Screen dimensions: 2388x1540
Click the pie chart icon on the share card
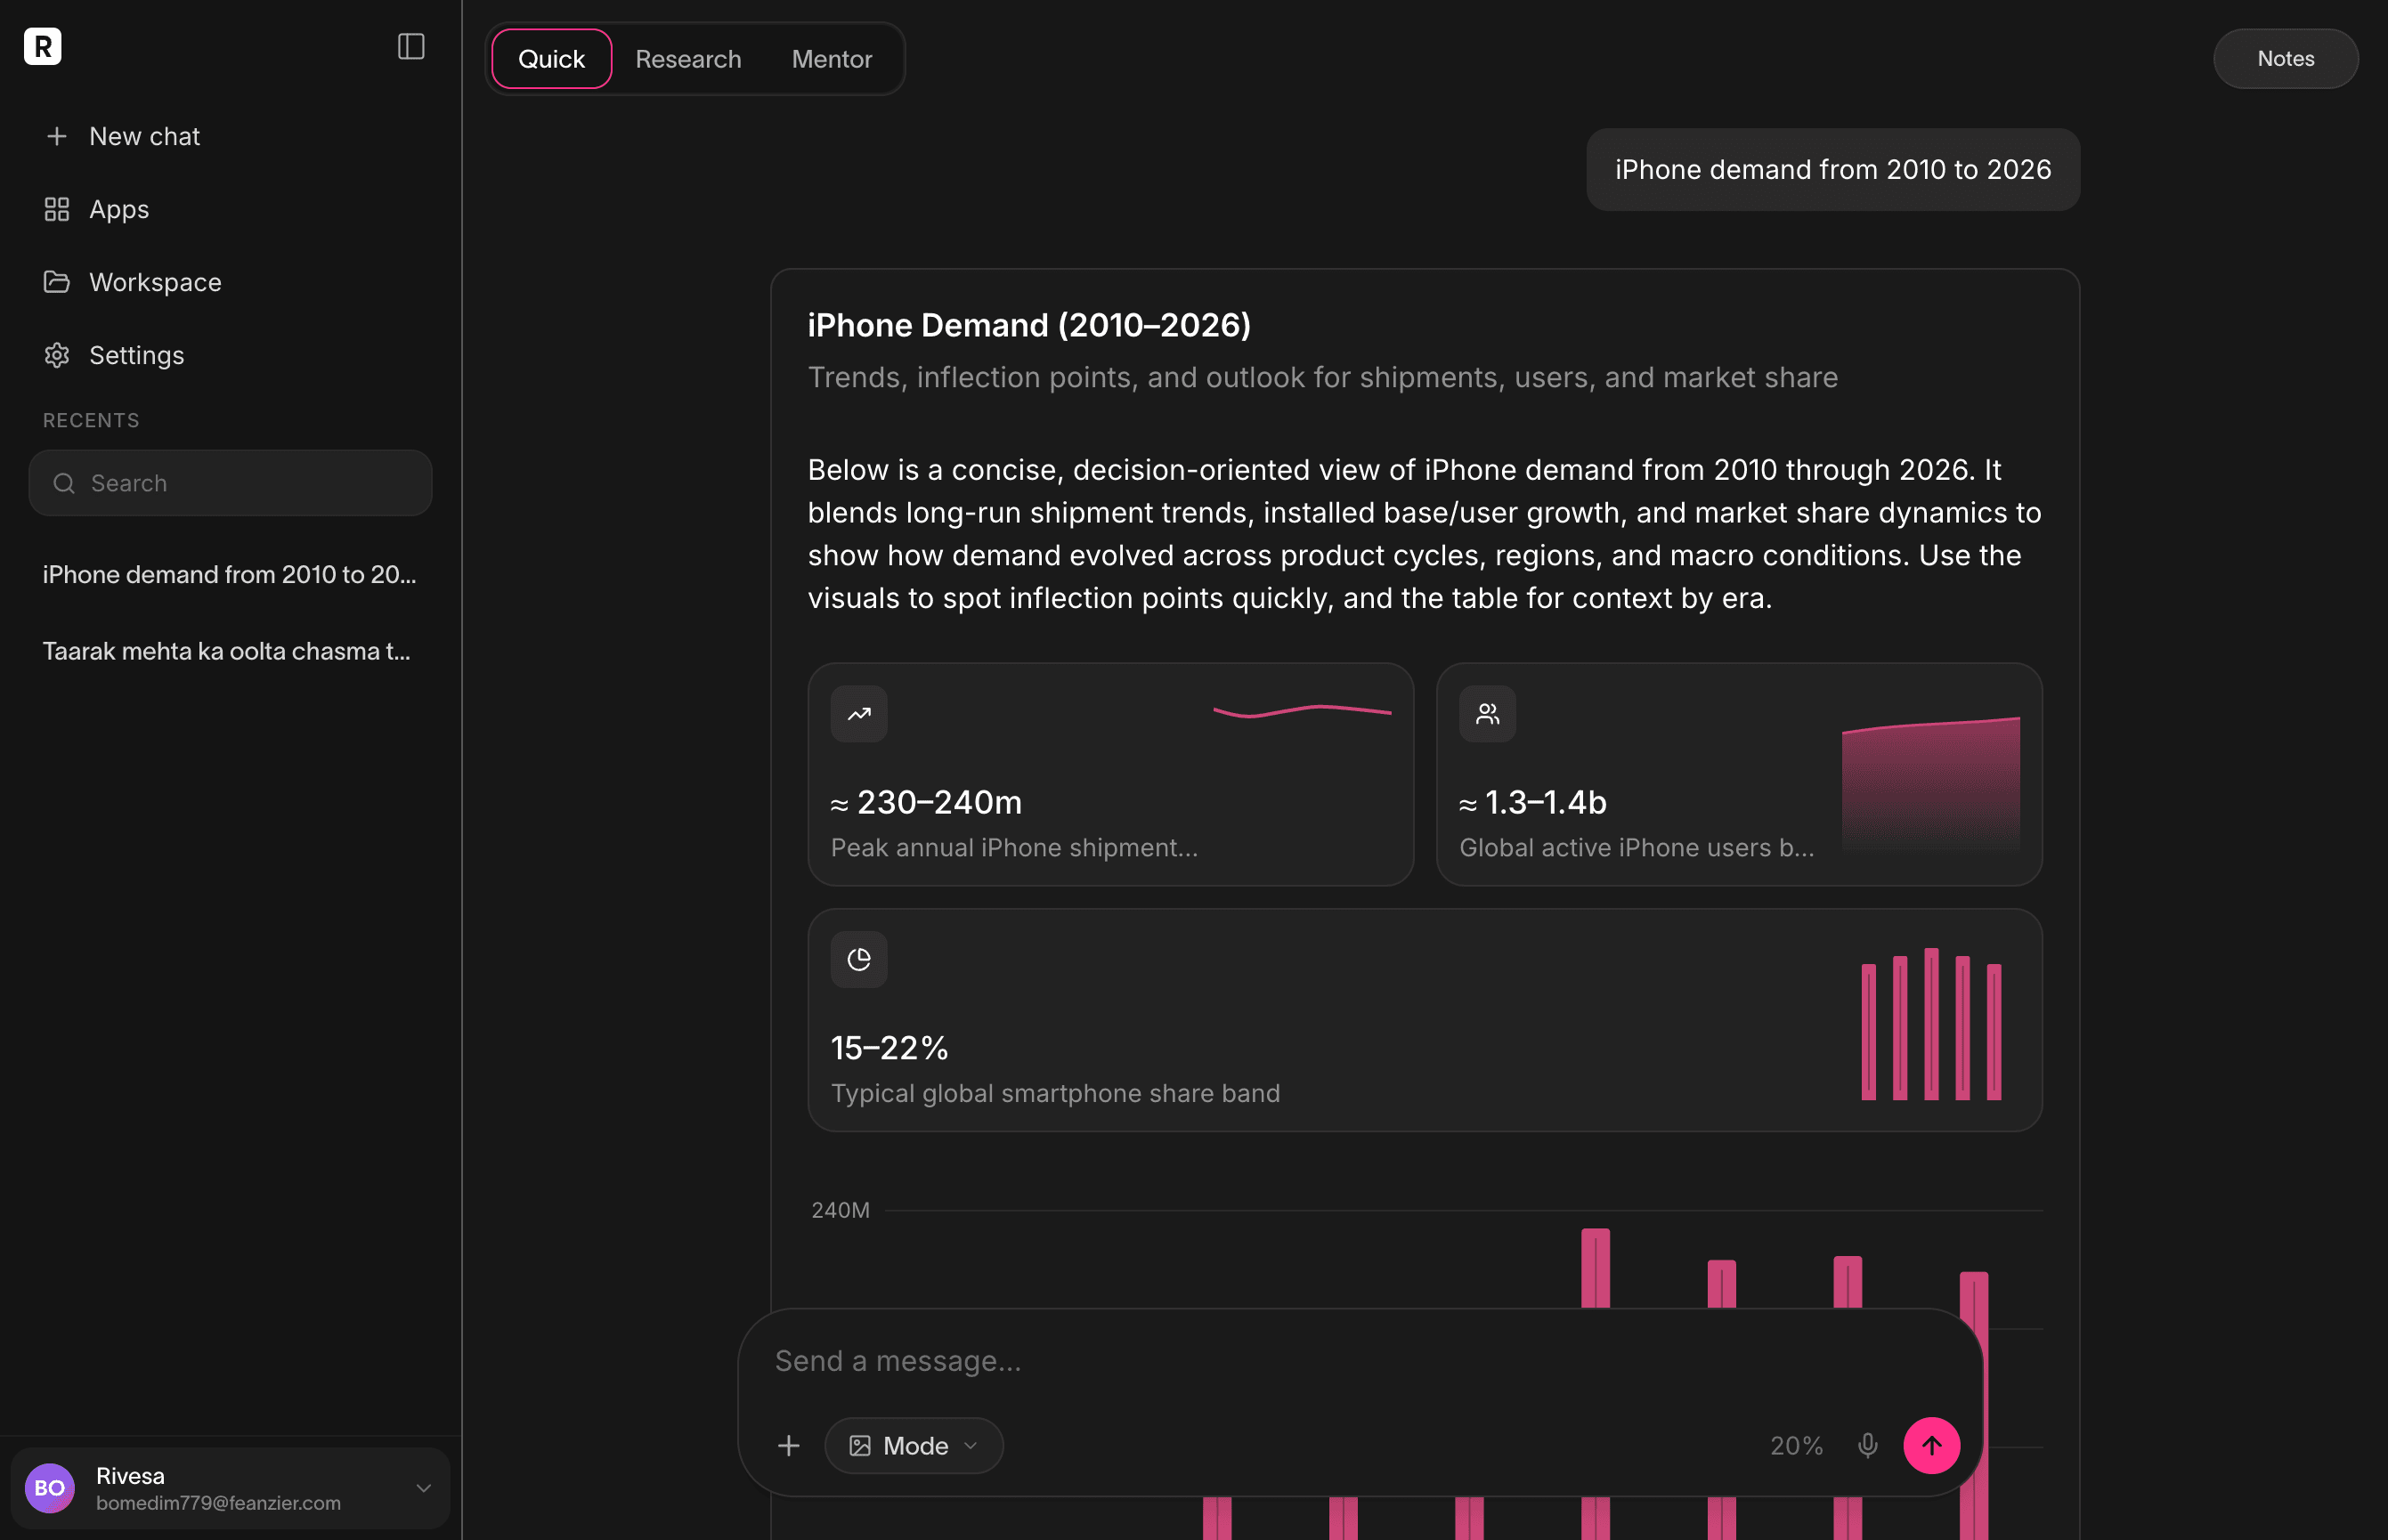[858, 958]
